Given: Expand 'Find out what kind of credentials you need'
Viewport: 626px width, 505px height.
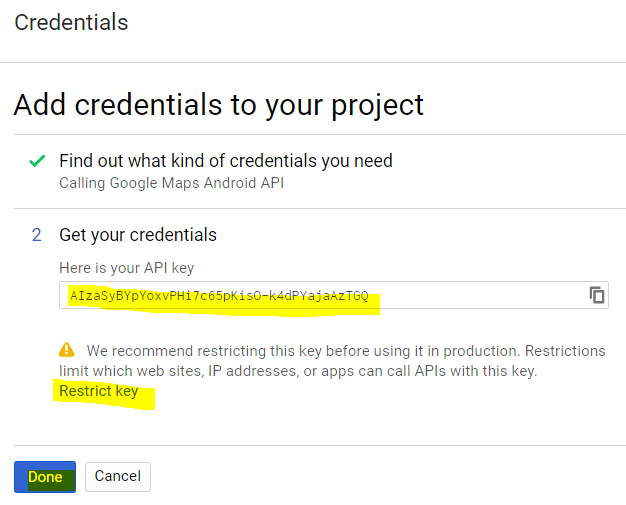Looking at the screenshot, I should [x=225, y=160].
